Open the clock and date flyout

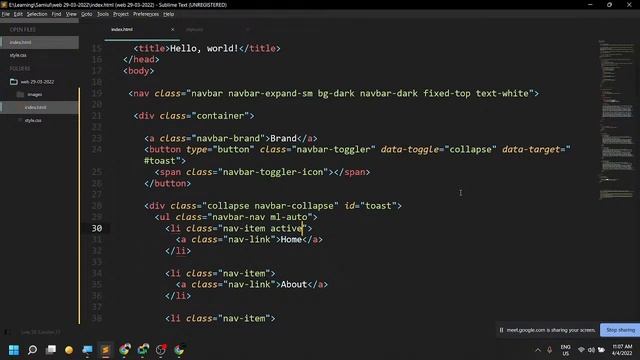(x=622, y=350)
